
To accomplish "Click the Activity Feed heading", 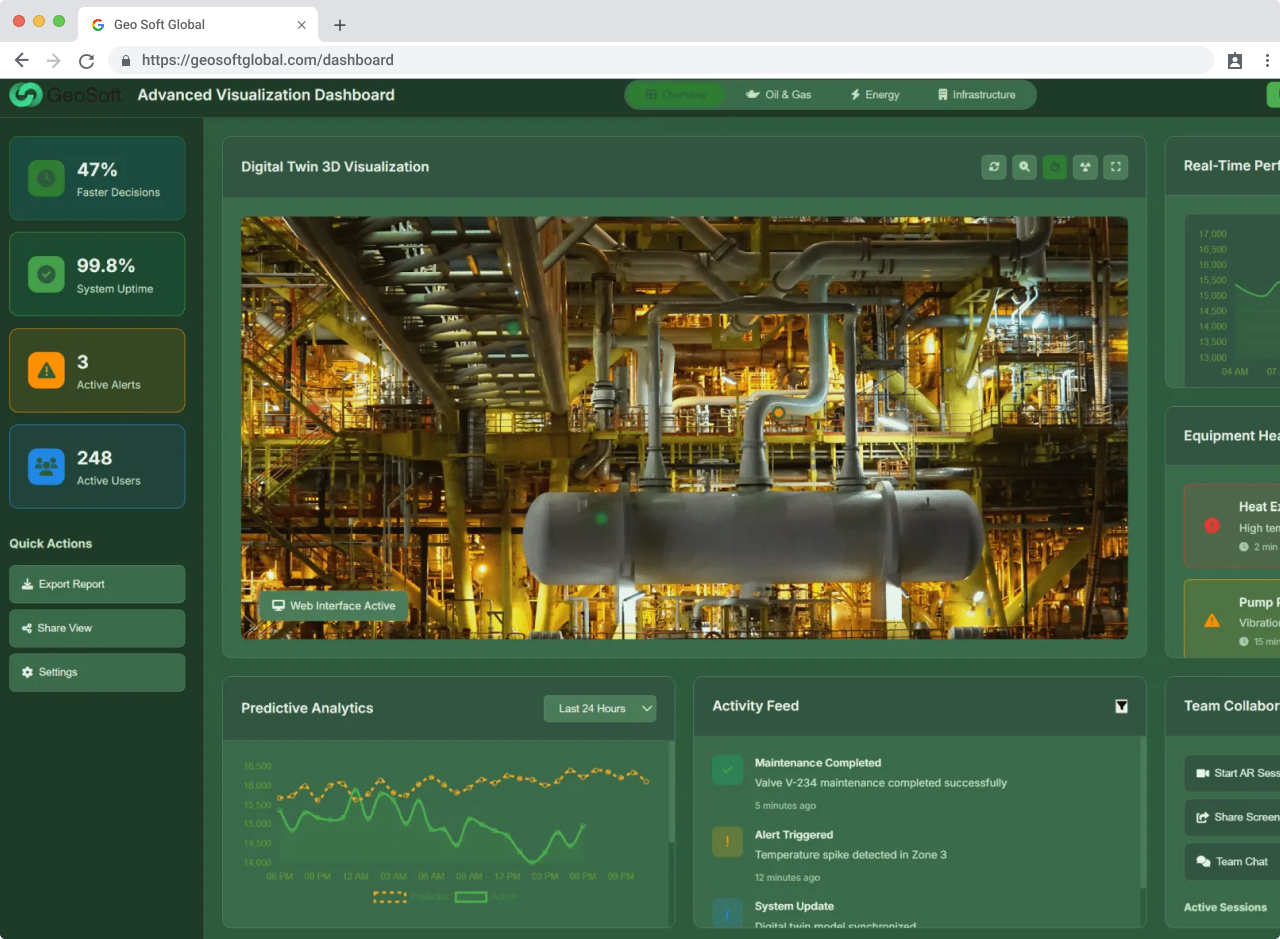I will pos(756,706).
